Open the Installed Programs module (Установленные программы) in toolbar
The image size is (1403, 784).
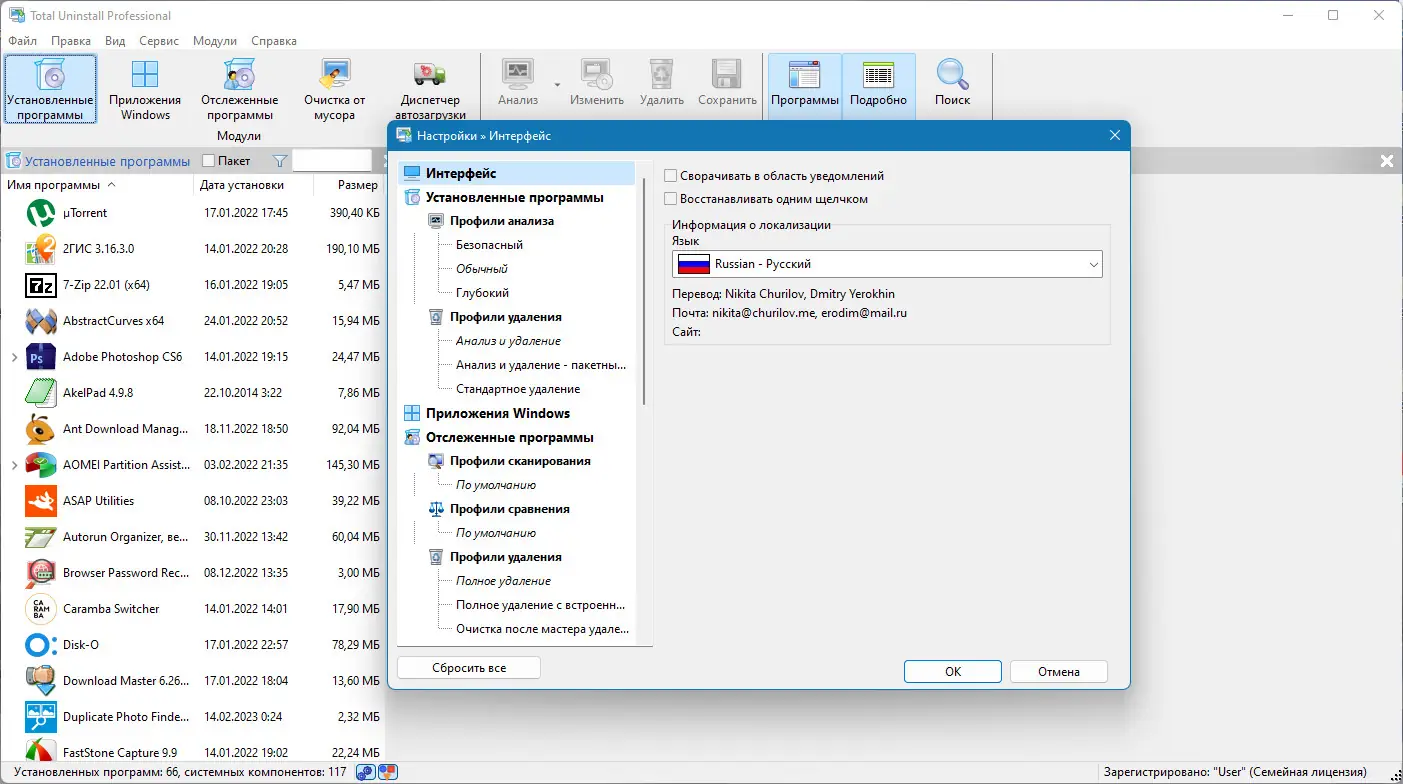coord(50,89)
